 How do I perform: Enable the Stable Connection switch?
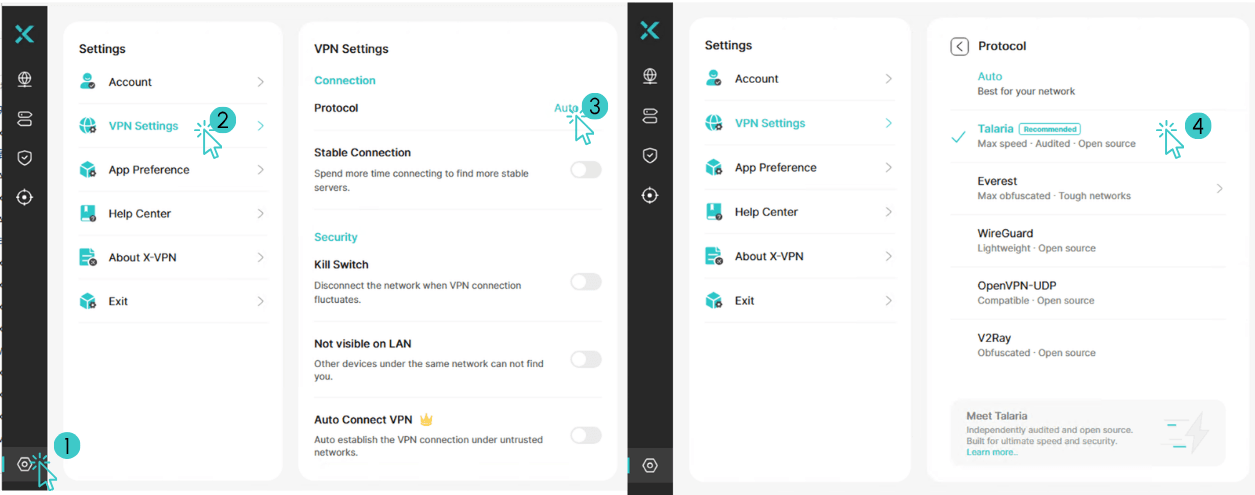(586, 170)
